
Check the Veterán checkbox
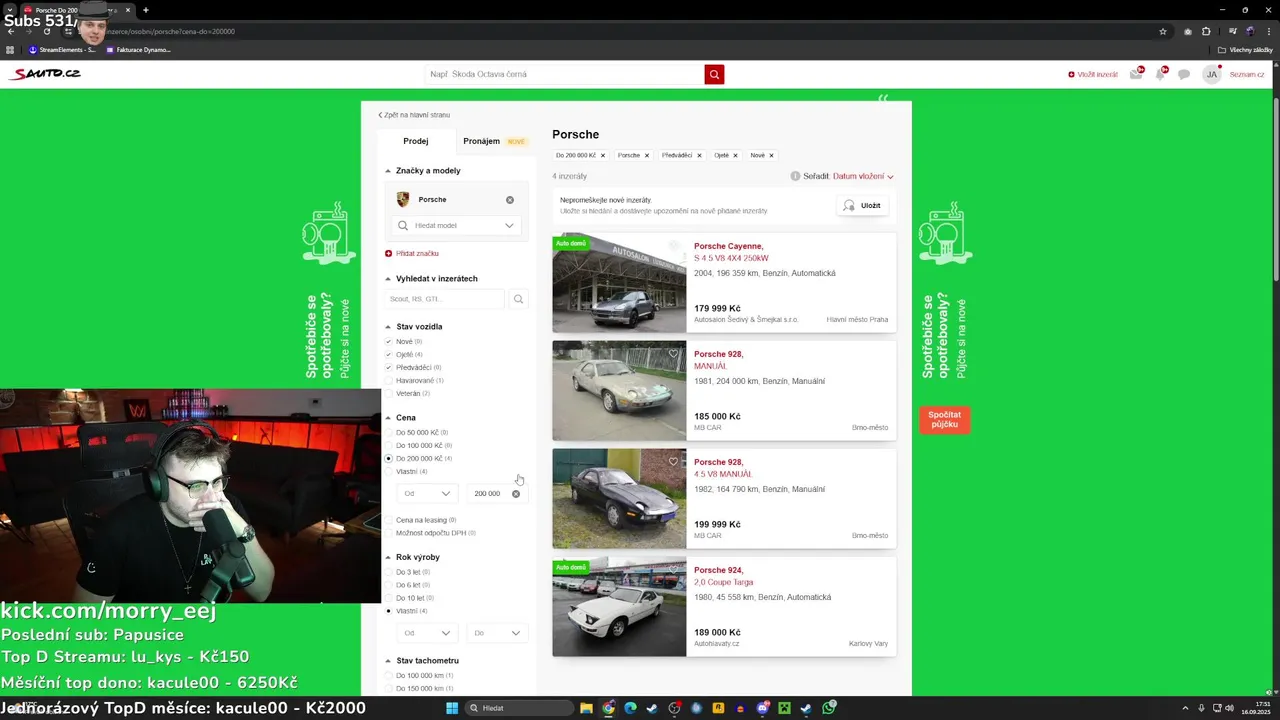389,394
